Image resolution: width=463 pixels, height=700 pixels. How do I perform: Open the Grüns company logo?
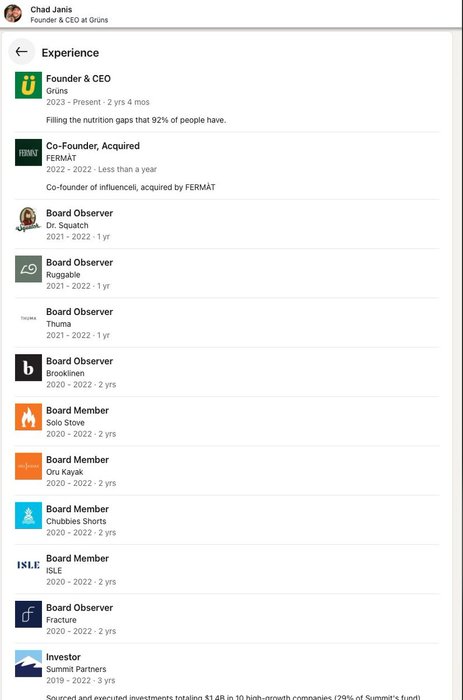[x=28, y=85]
